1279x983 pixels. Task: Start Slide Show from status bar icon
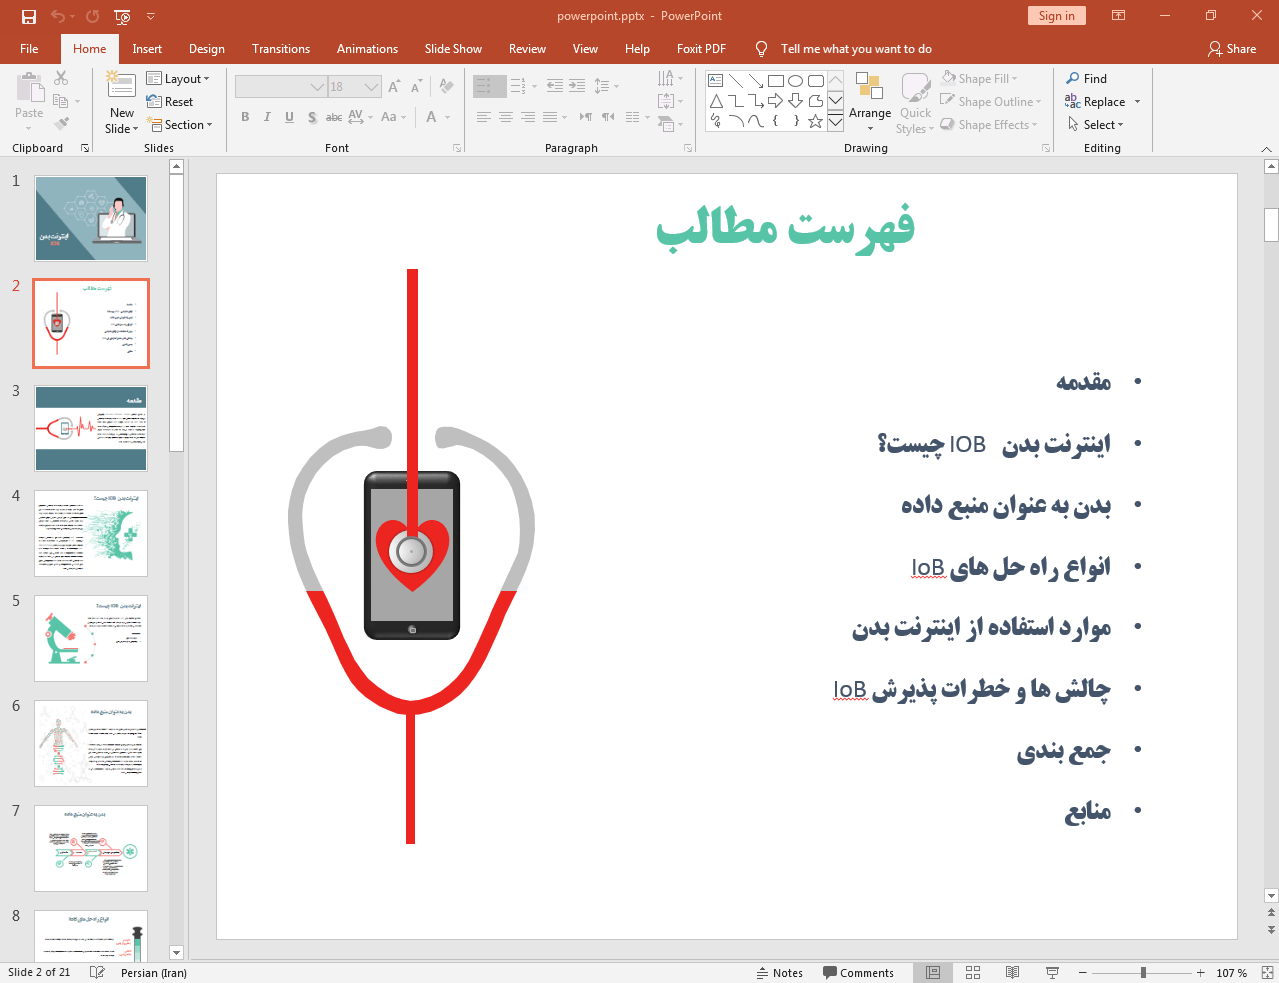pos(1052,973)
